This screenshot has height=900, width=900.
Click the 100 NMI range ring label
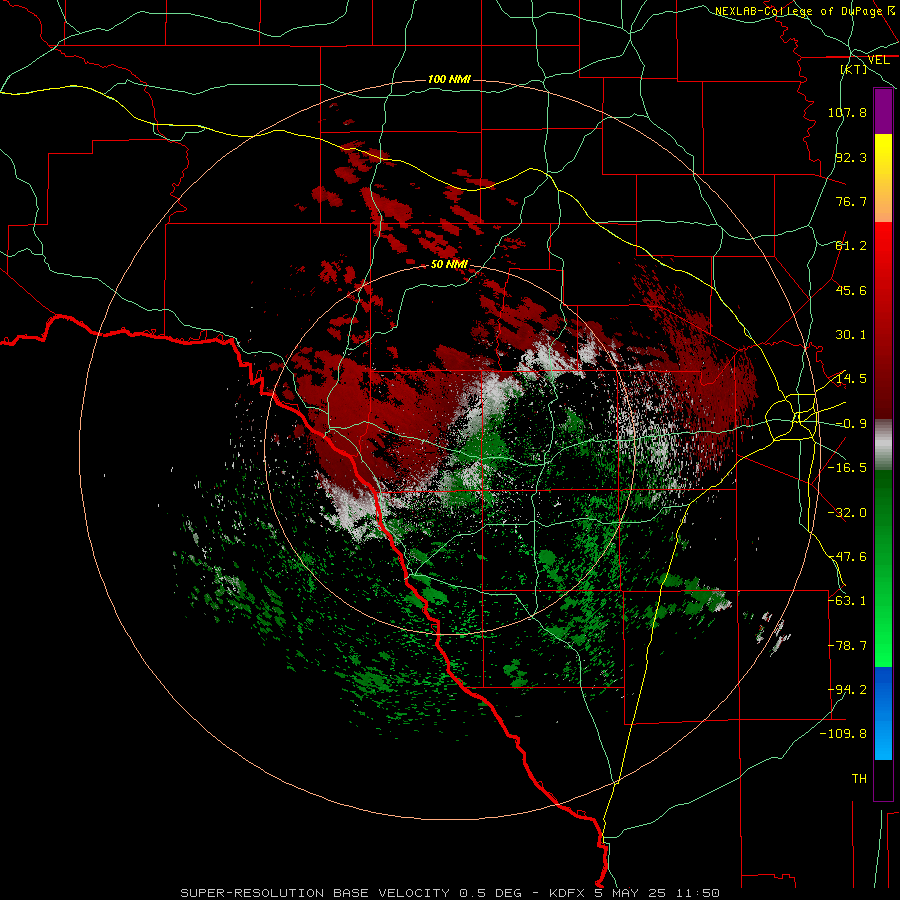449,79
